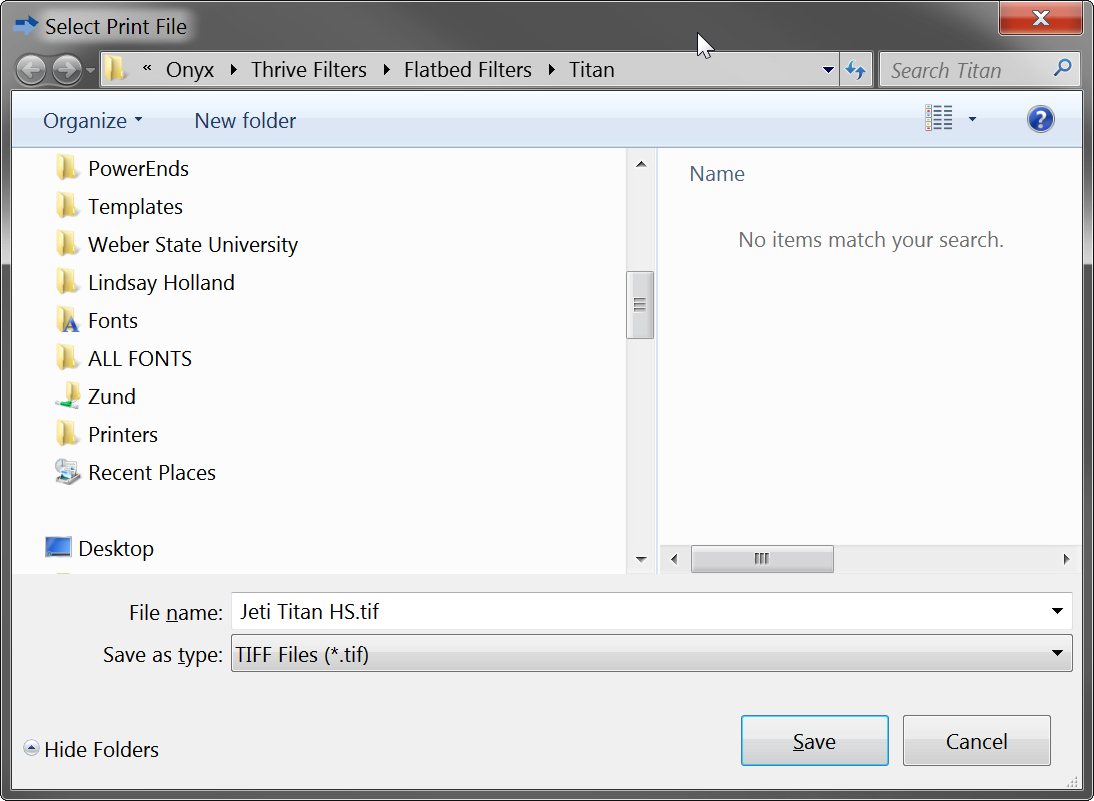Open Help with the question mark icon
Image resolution: width=1094 pixels, height=801 pixels.
[x=1040, y=119]
